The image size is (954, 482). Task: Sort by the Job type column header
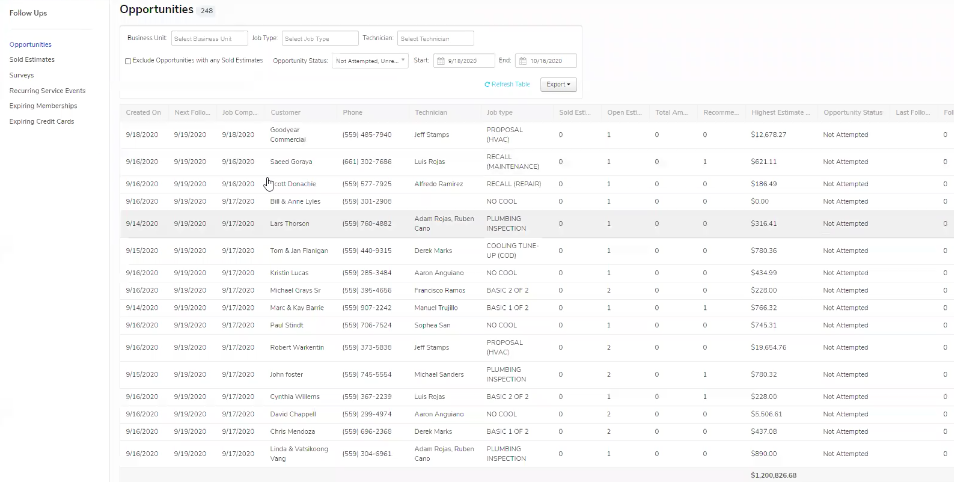coord(500,113)
